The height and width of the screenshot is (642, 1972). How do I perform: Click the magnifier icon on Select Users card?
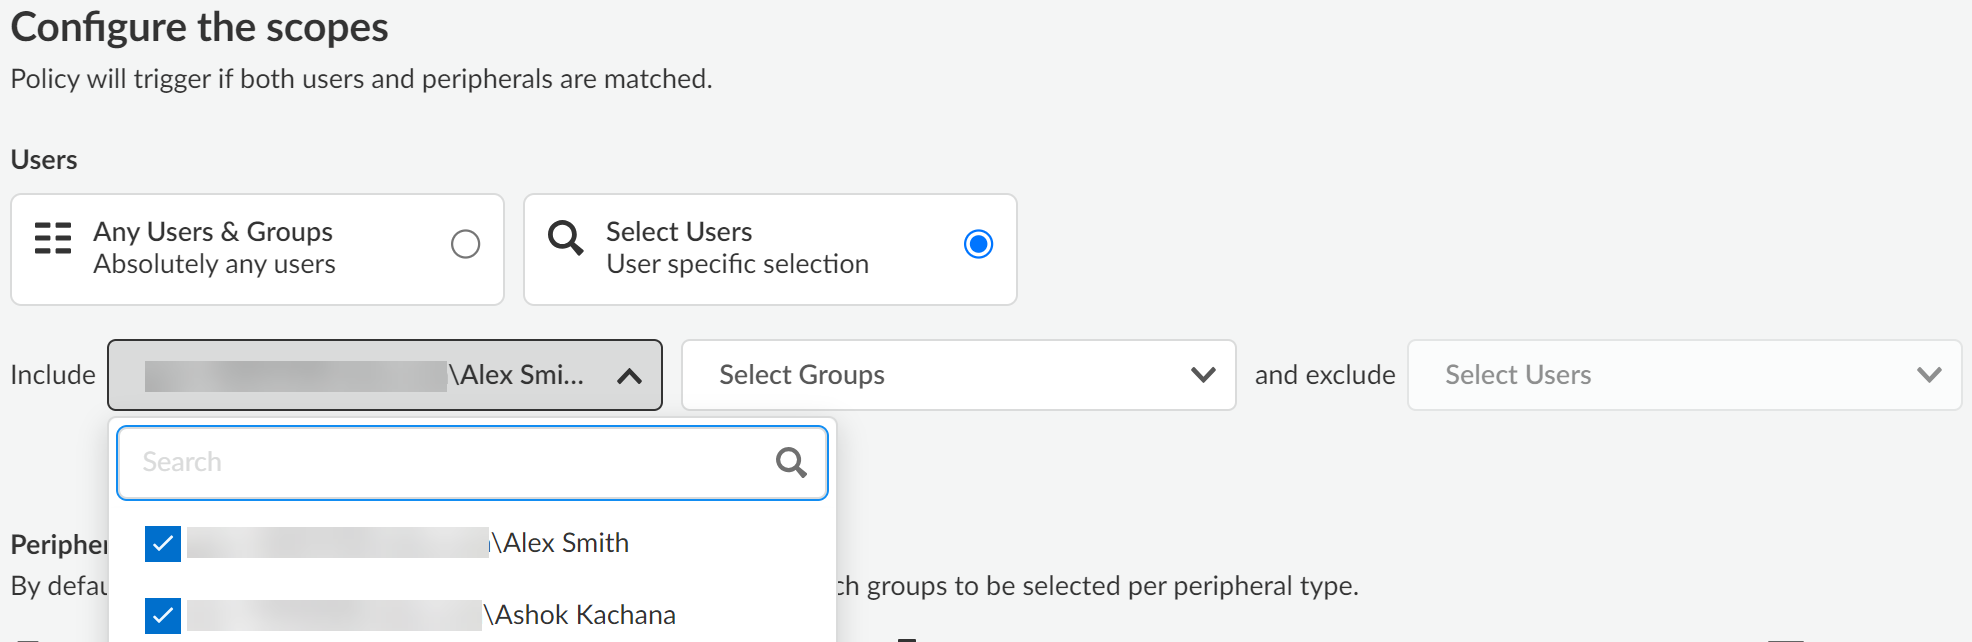(x=565, y=238)
